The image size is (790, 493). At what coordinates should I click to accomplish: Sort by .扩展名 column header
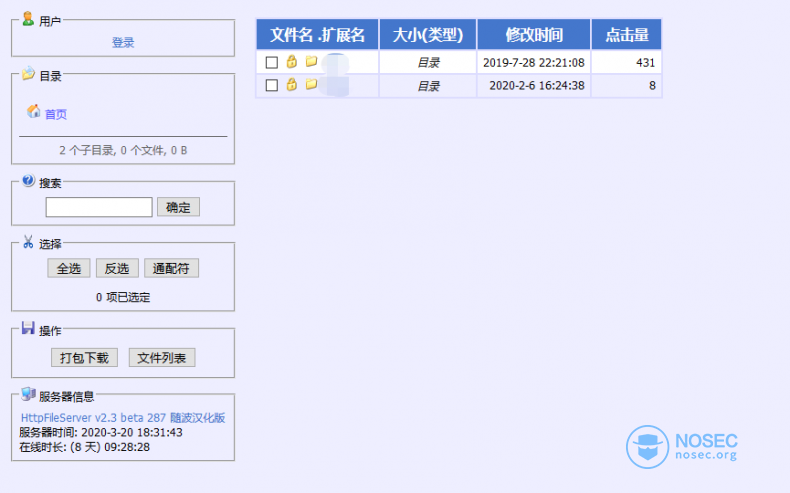[341, 35]
